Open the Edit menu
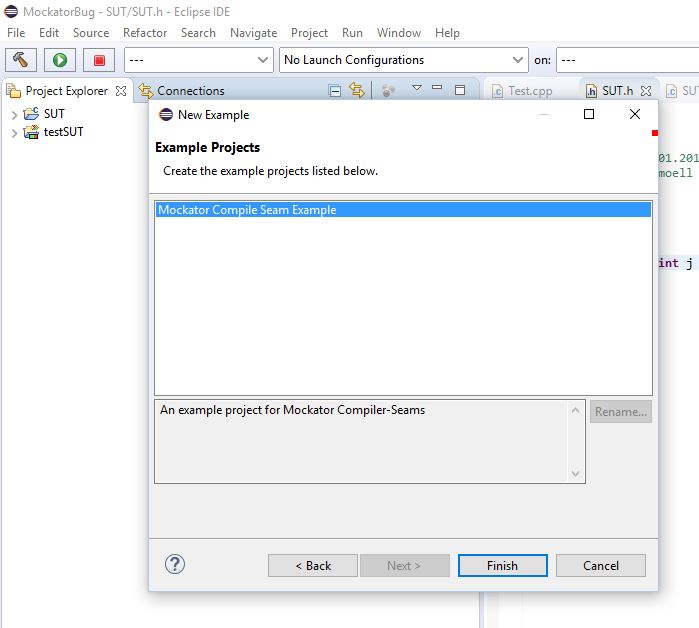Viewport: 699px width, 628px height. point(49,33)
